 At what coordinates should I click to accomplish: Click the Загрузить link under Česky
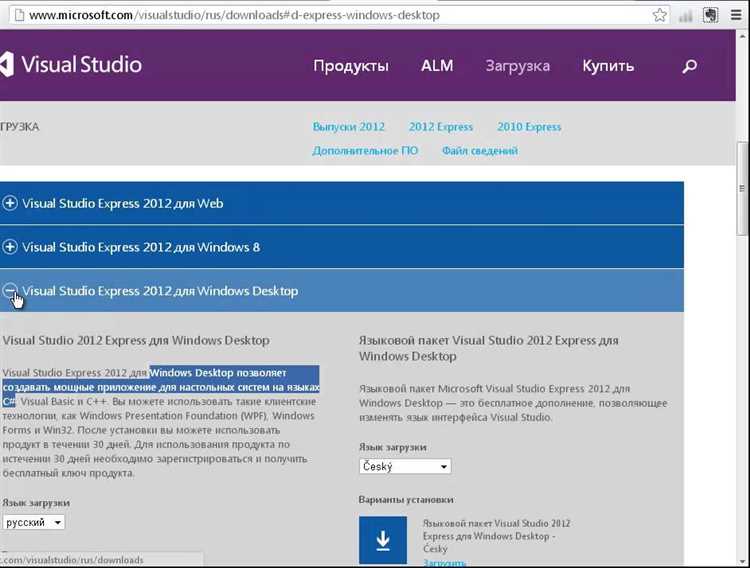coord(444,563)
